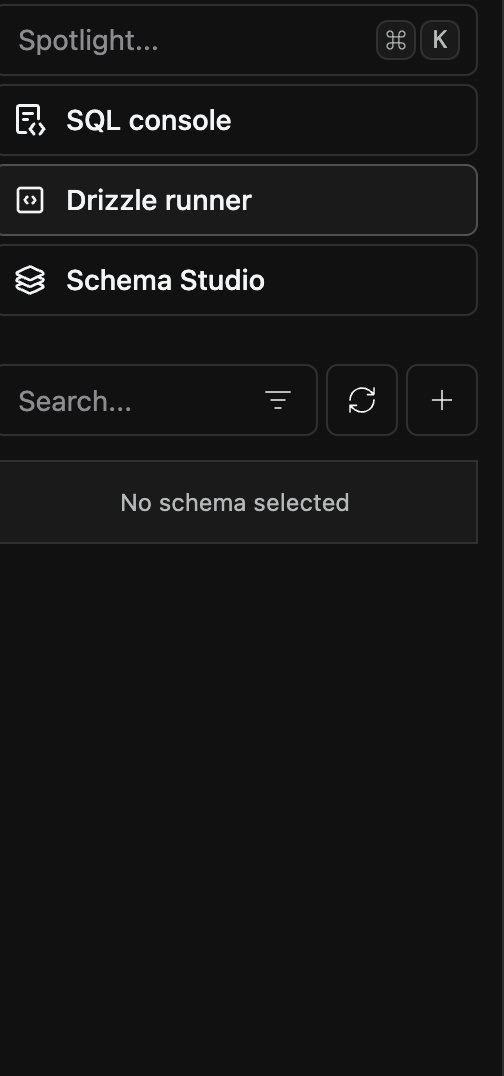The image size is (504, 1076).
Task: Open Schema Studio
Action: pyautogui.click(x=237, y=280)
